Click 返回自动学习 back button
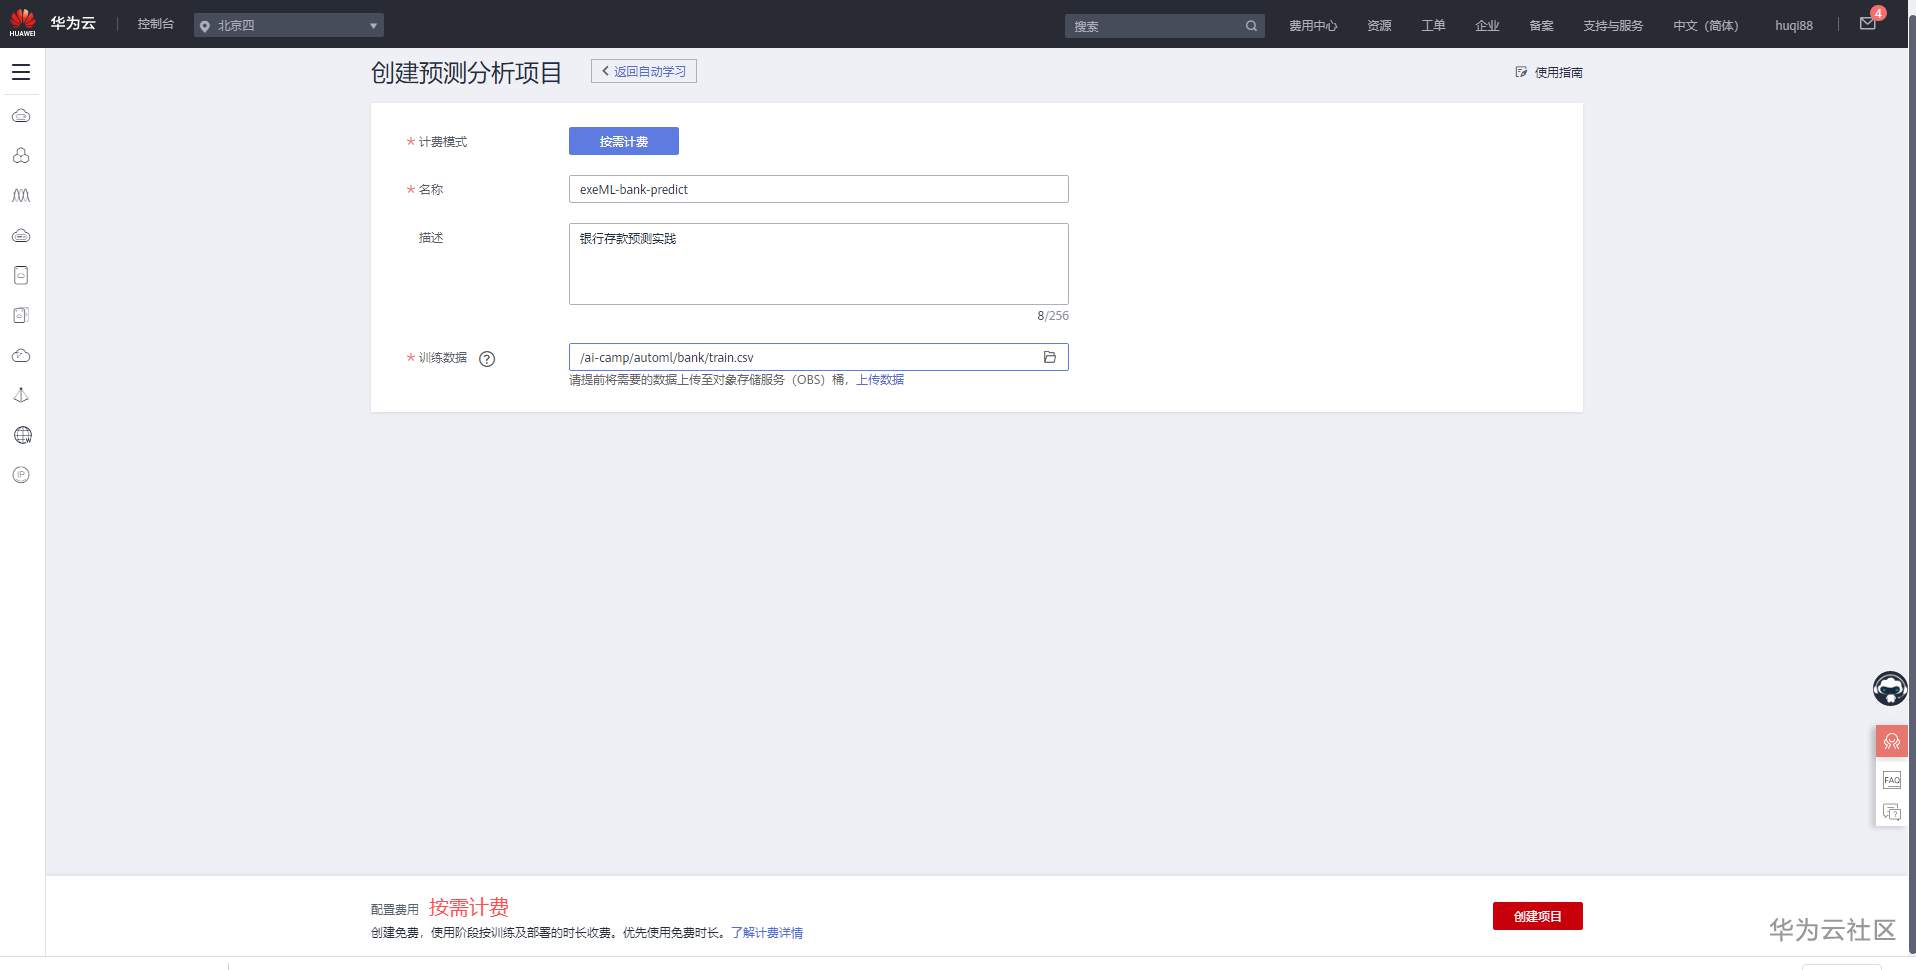Image resolution: width=1916 pixels, height=970 pixels. coord(644,71)
